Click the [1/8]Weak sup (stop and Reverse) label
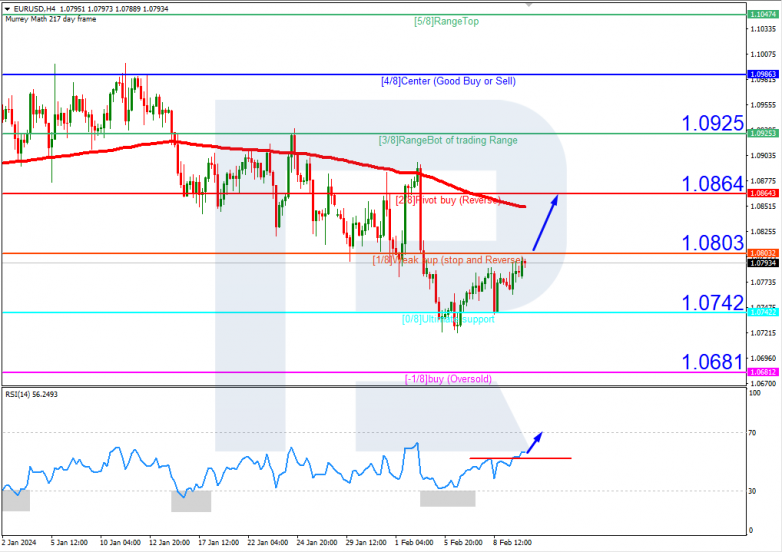Screen dimensions: 782x552 coord(449,260)
